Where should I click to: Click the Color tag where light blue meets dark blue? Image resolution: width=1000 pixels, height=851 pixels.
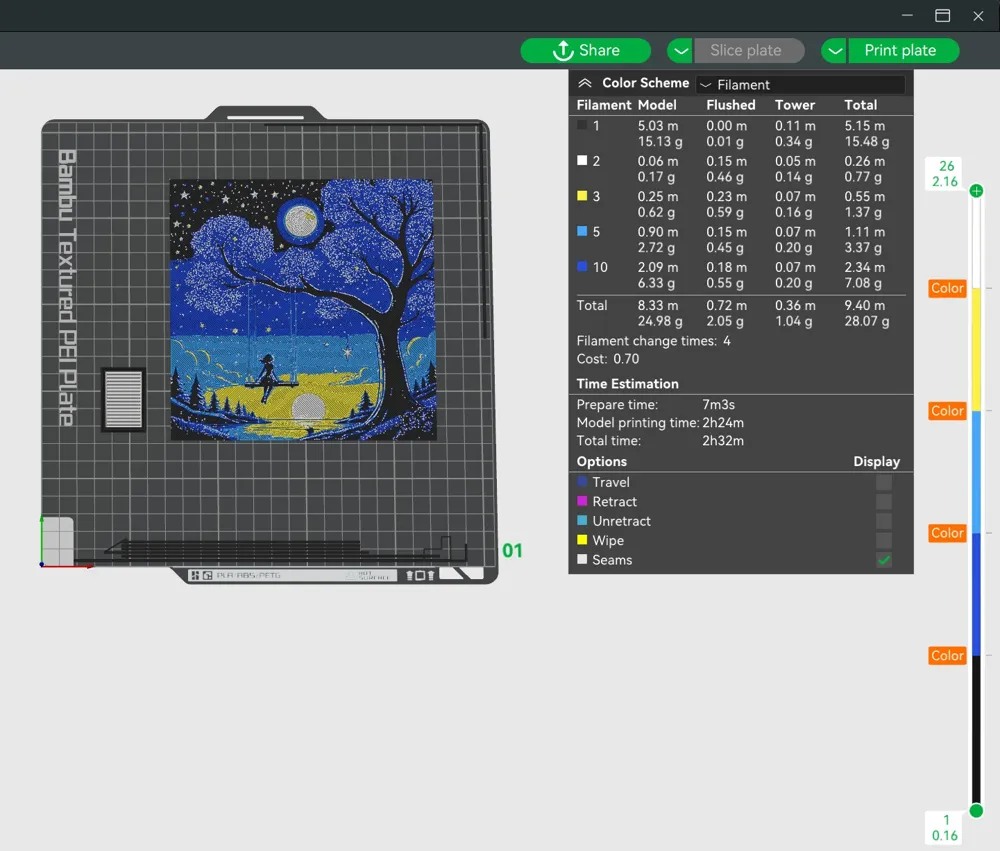[947, 533]
